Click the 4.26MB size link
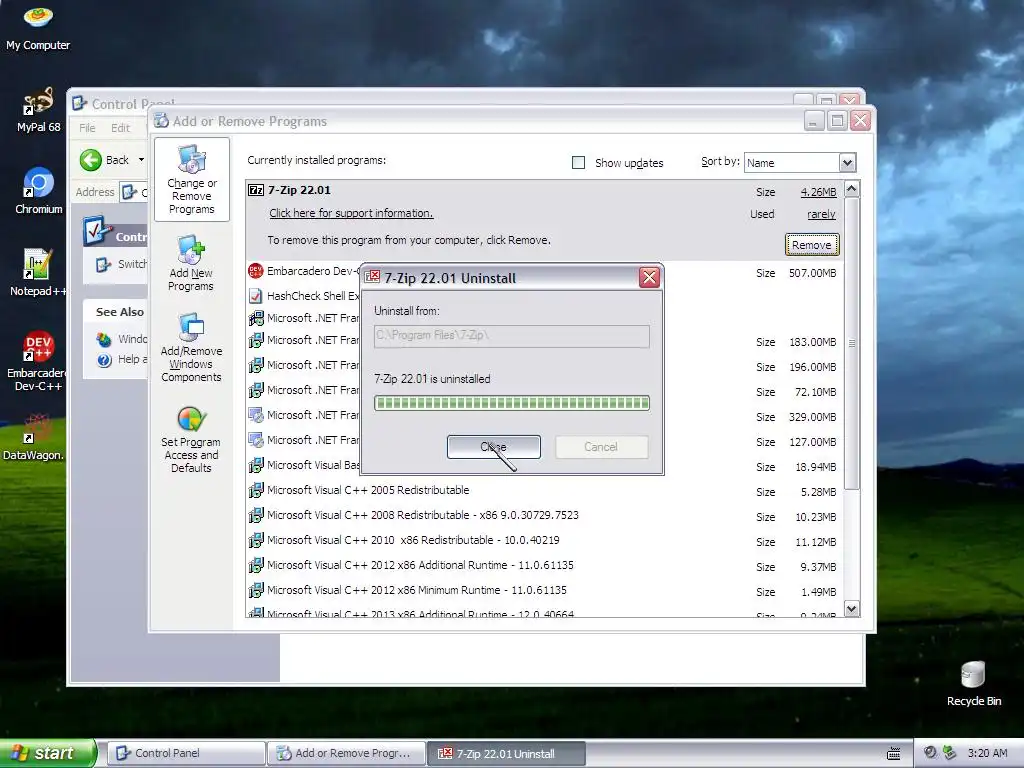1024x768 pixels. (818, 192)
